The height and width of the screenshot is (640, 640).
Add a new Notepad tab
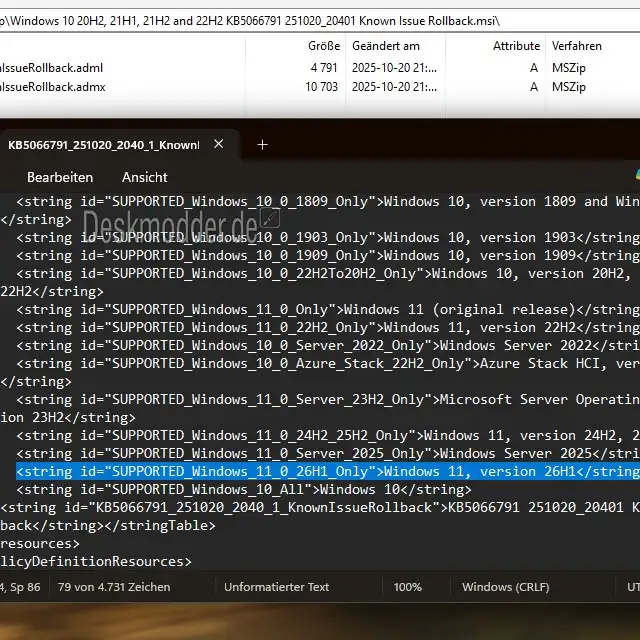click(x=262, y=144)
